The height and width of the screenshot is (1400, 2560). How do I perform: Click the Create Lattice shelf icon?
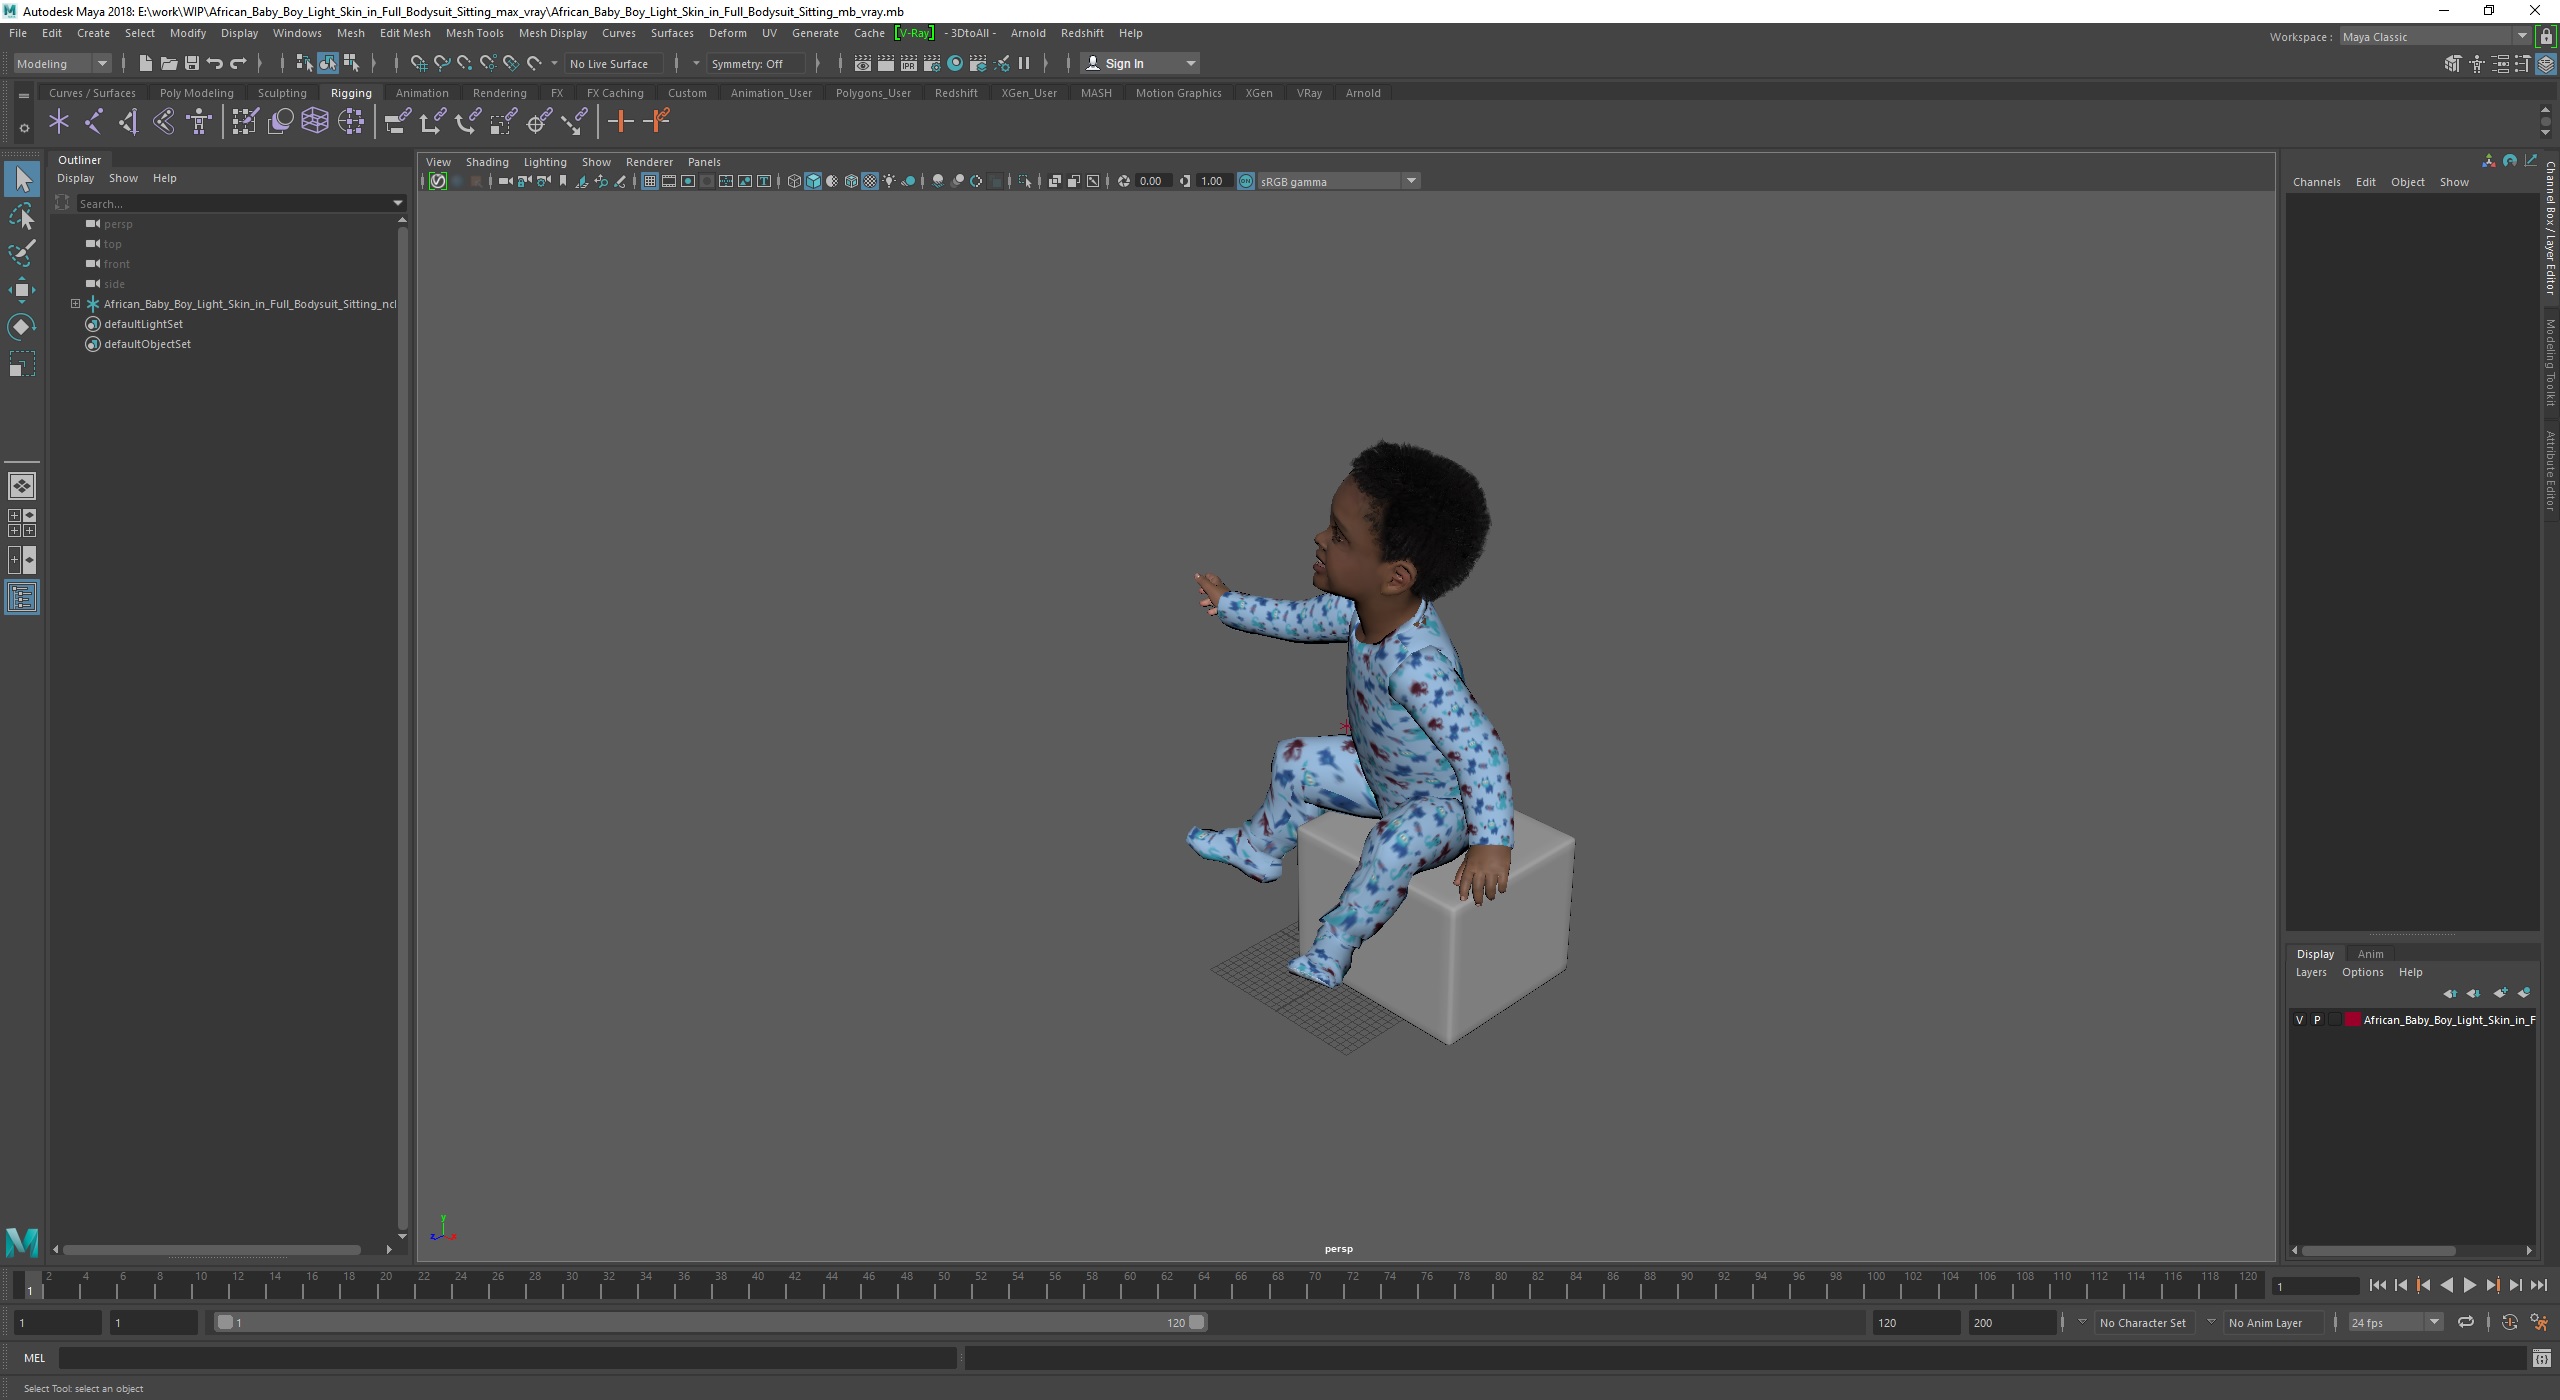pyautogui.click(x=315, y=122)
